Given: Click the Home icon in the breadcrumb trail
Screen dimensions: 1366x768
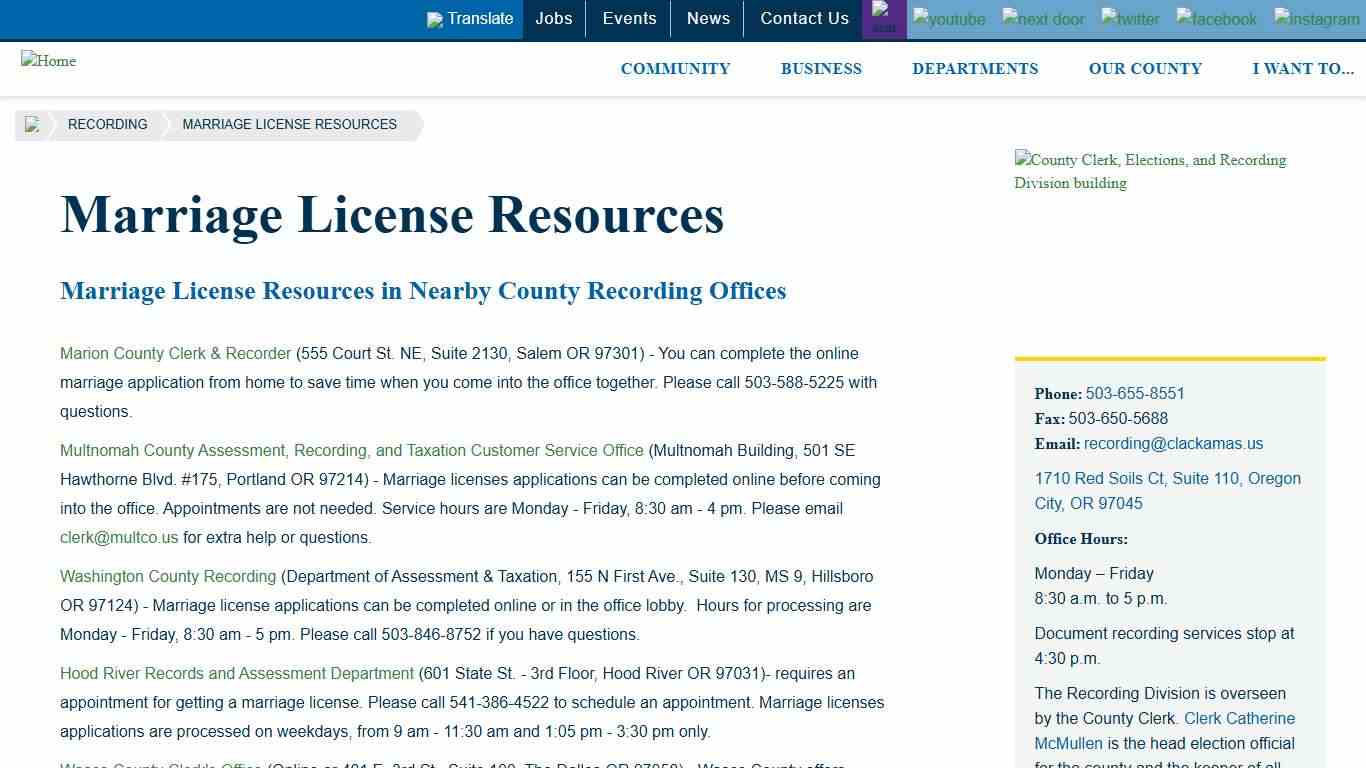Looking at the screenshot, I should pyautogui.click(x=32, y=124).
